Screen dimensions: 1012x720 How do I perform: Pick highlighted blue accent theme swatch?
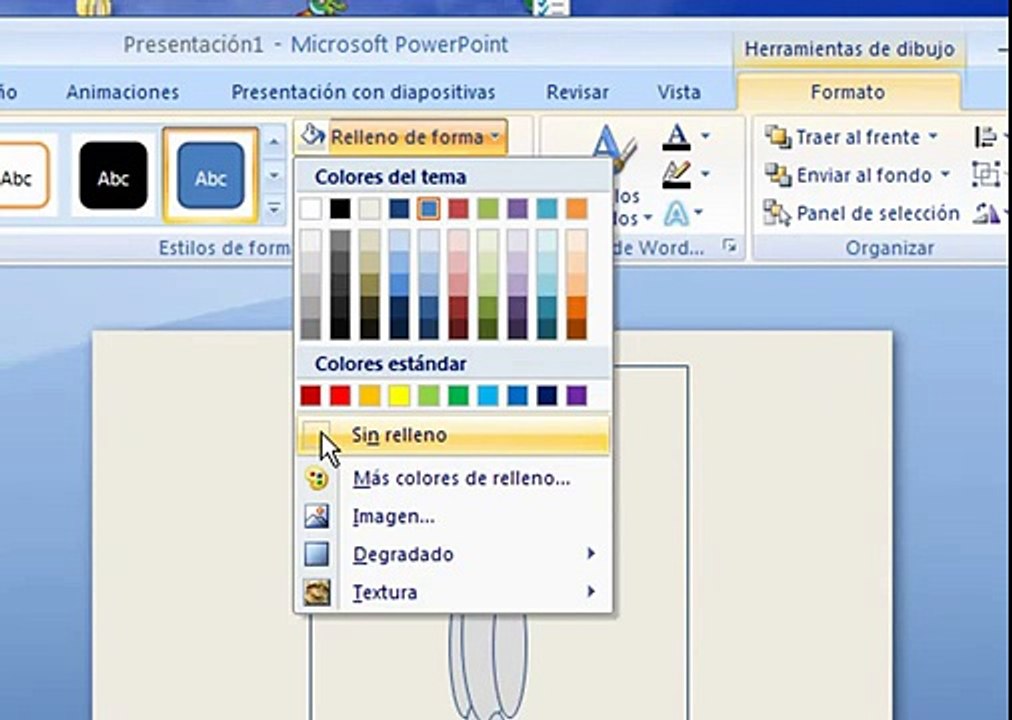pyautogui.click(x=429, y=208)
